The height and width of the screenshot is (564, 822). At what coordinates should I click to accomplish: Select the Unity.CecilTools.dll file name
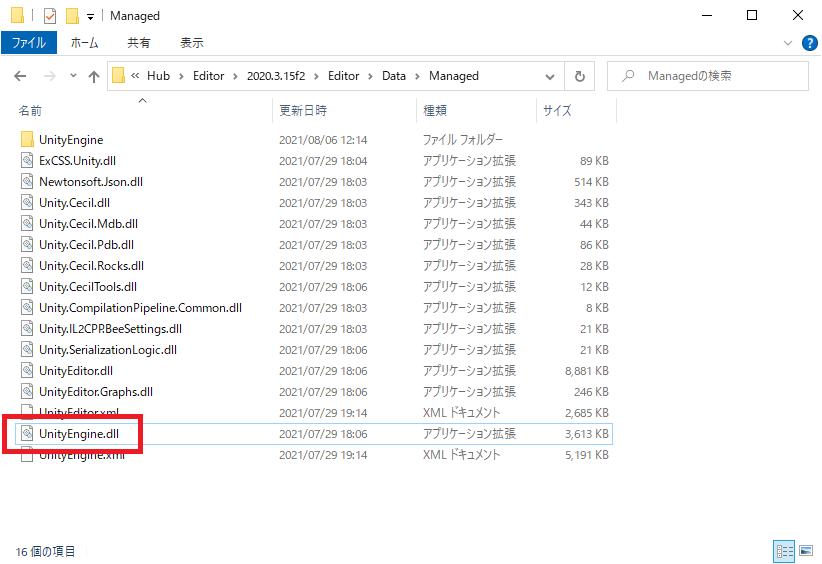point(88,287)
